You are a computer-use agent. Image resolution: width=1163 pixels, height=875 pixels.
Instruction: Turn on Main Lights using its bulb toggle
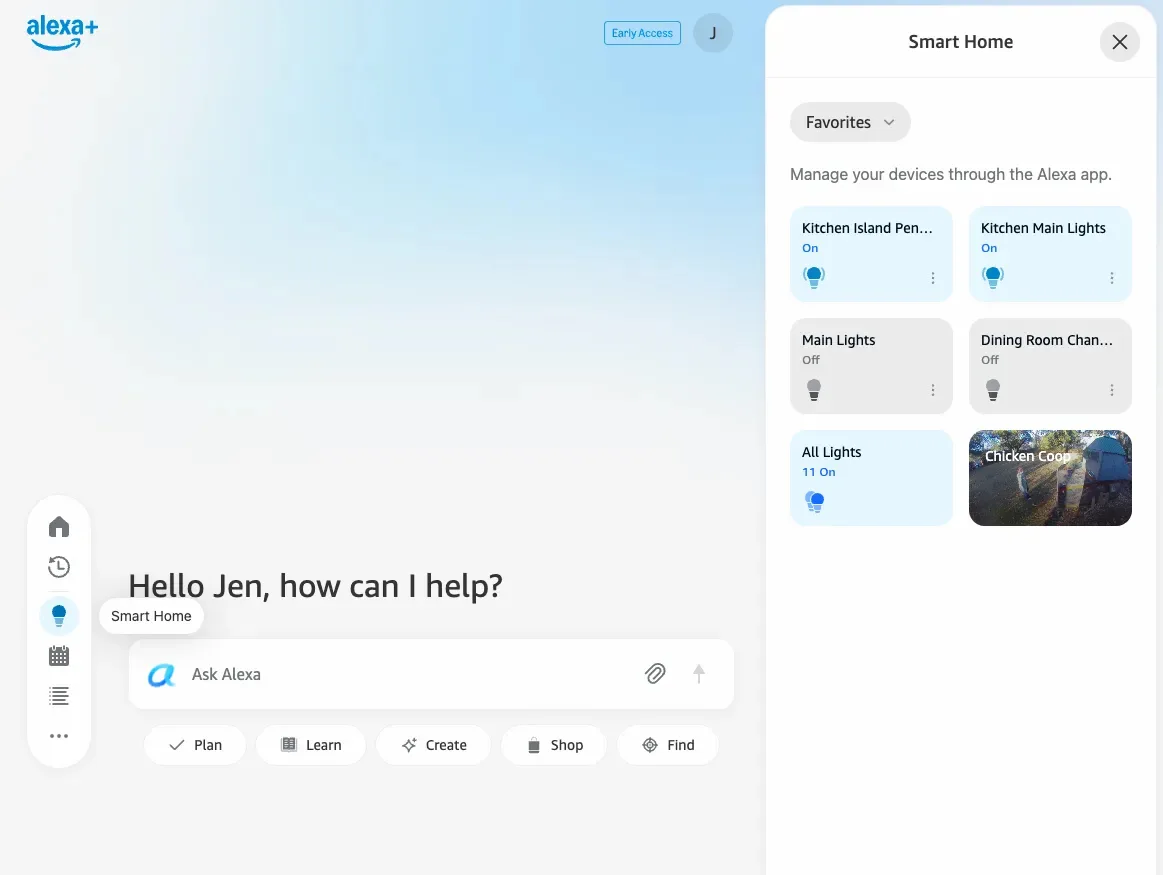pos(814,389)
